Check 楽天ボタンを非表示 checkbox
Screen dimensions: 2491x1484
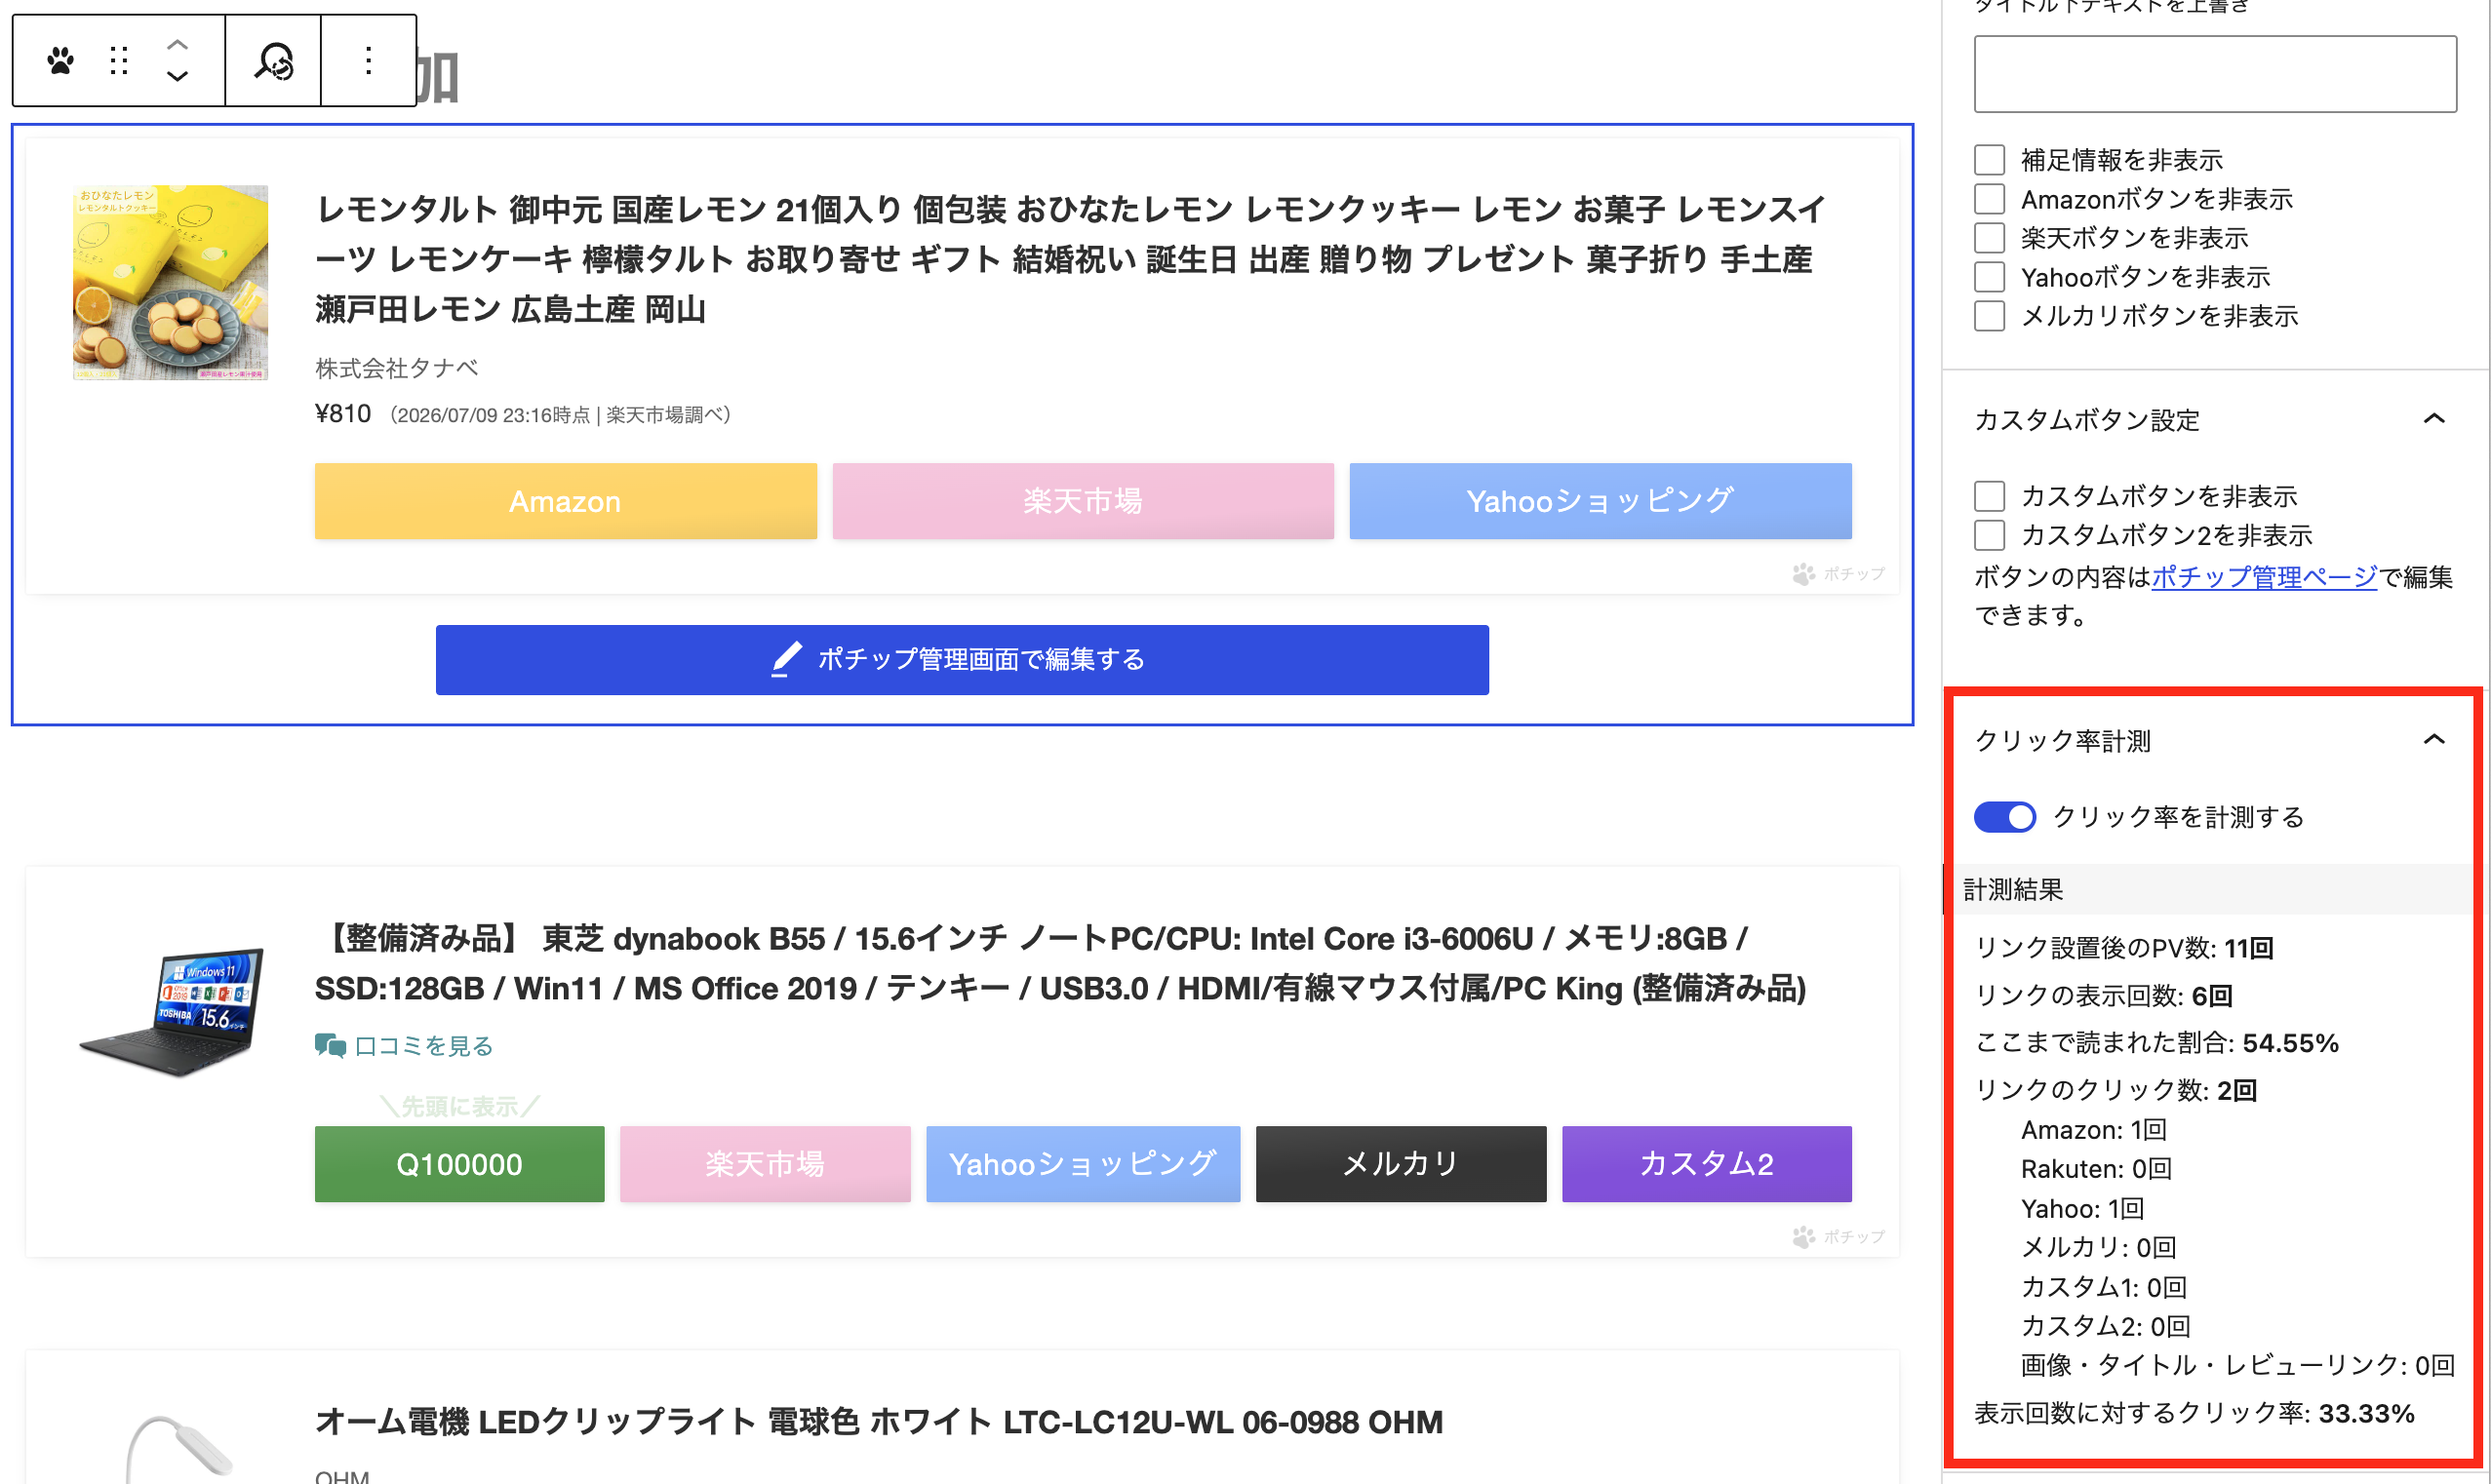coord(1990,238)
